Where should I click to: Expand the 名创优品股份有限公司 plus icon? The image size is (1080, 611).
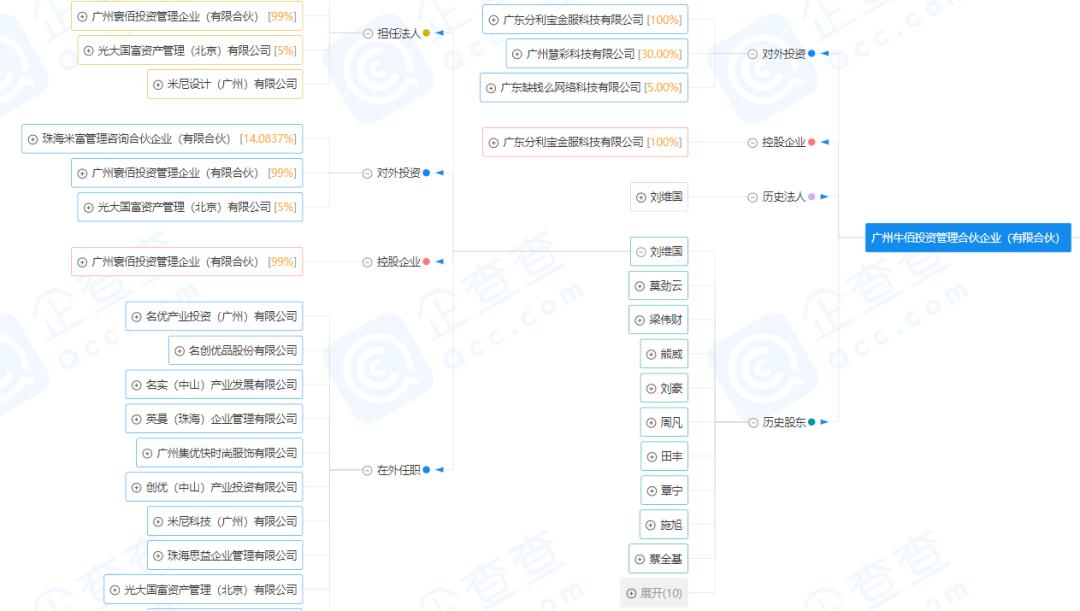[179, 351]
